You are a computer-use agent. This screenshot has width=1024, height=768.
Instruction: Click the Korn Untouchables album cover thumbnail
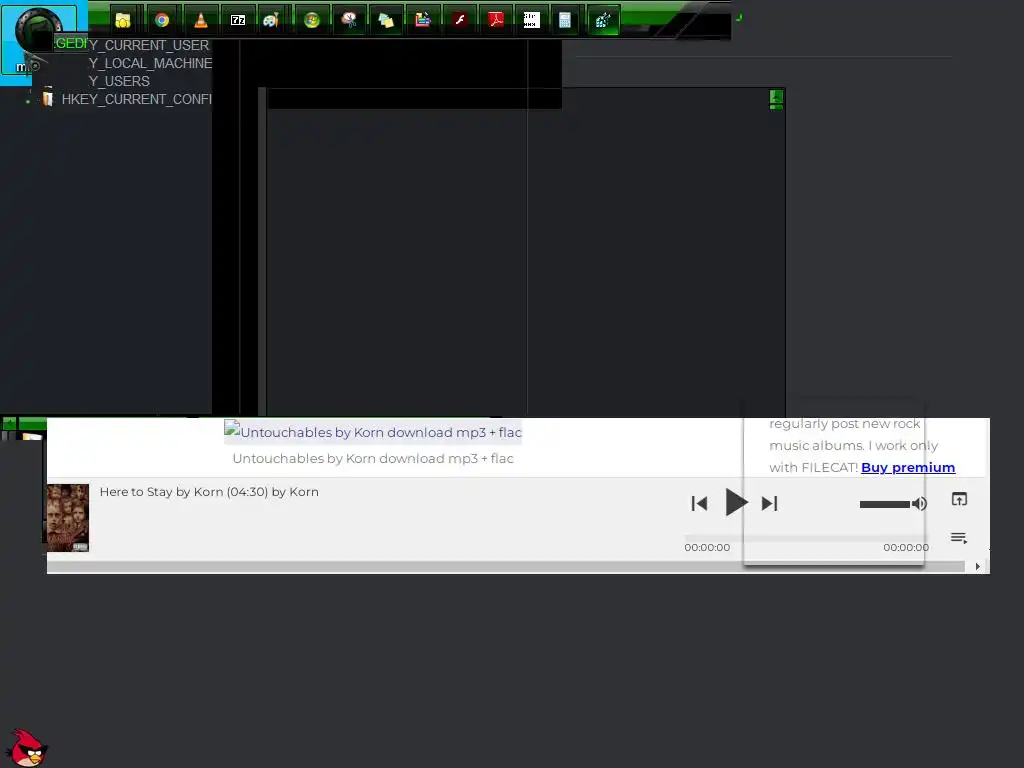pos(67,518)
